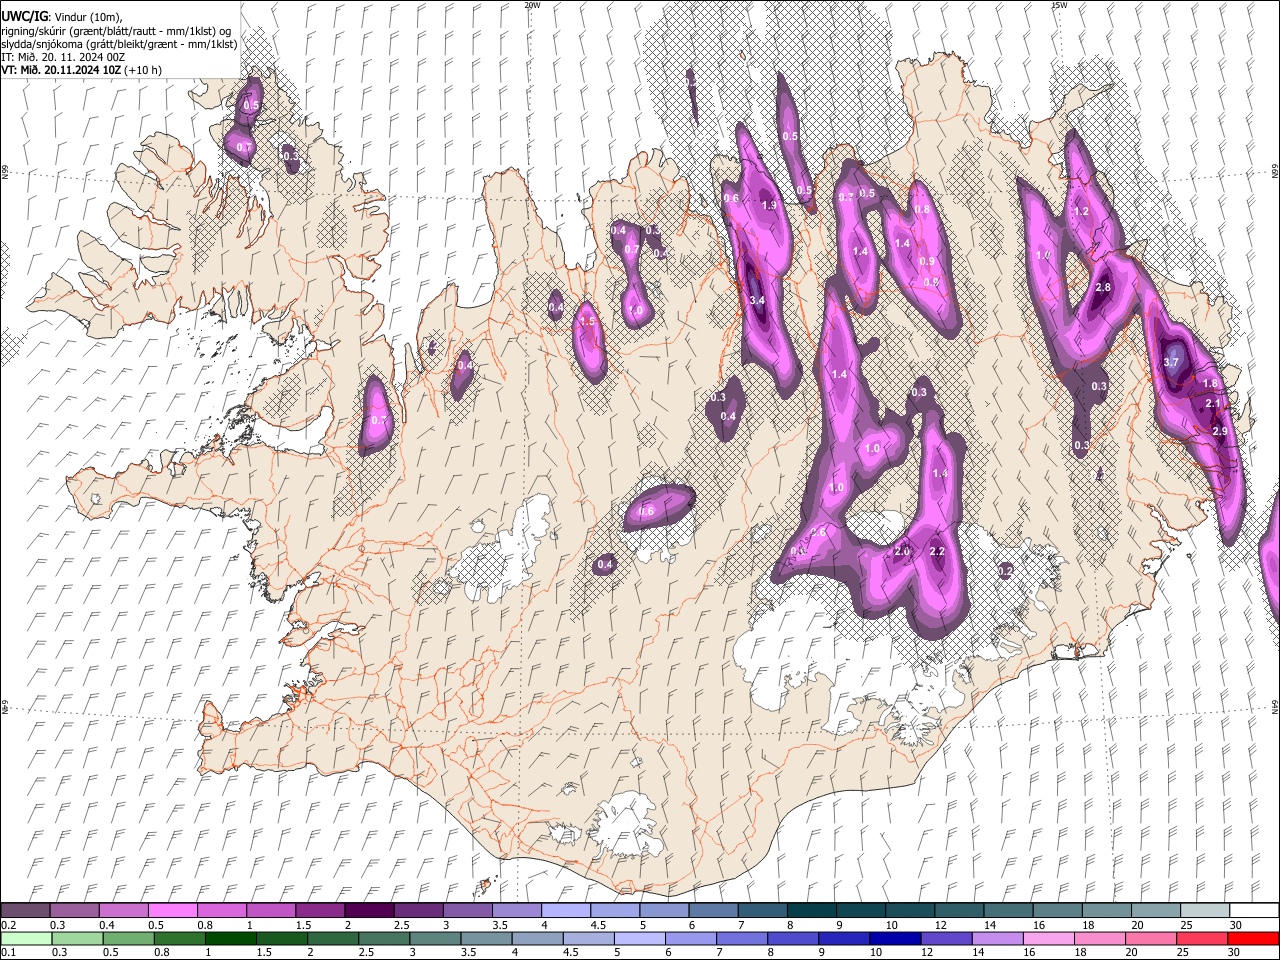Click the 20W longitude label at top
1280x960 pixels.
coord(532,5)
